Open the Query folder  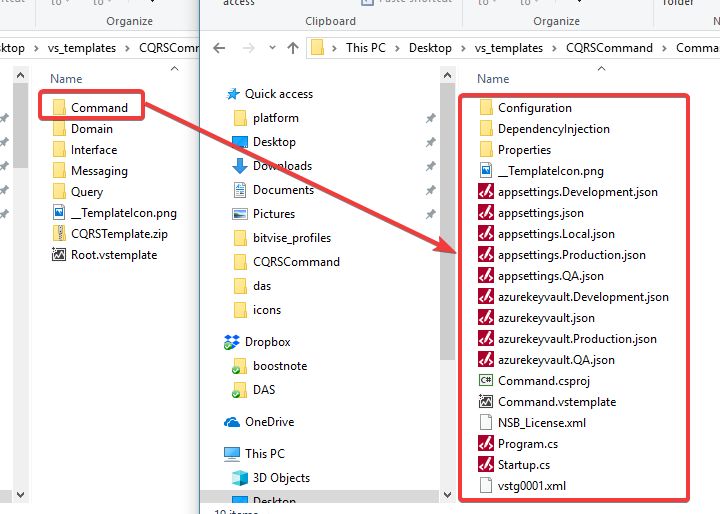point(78,192)
